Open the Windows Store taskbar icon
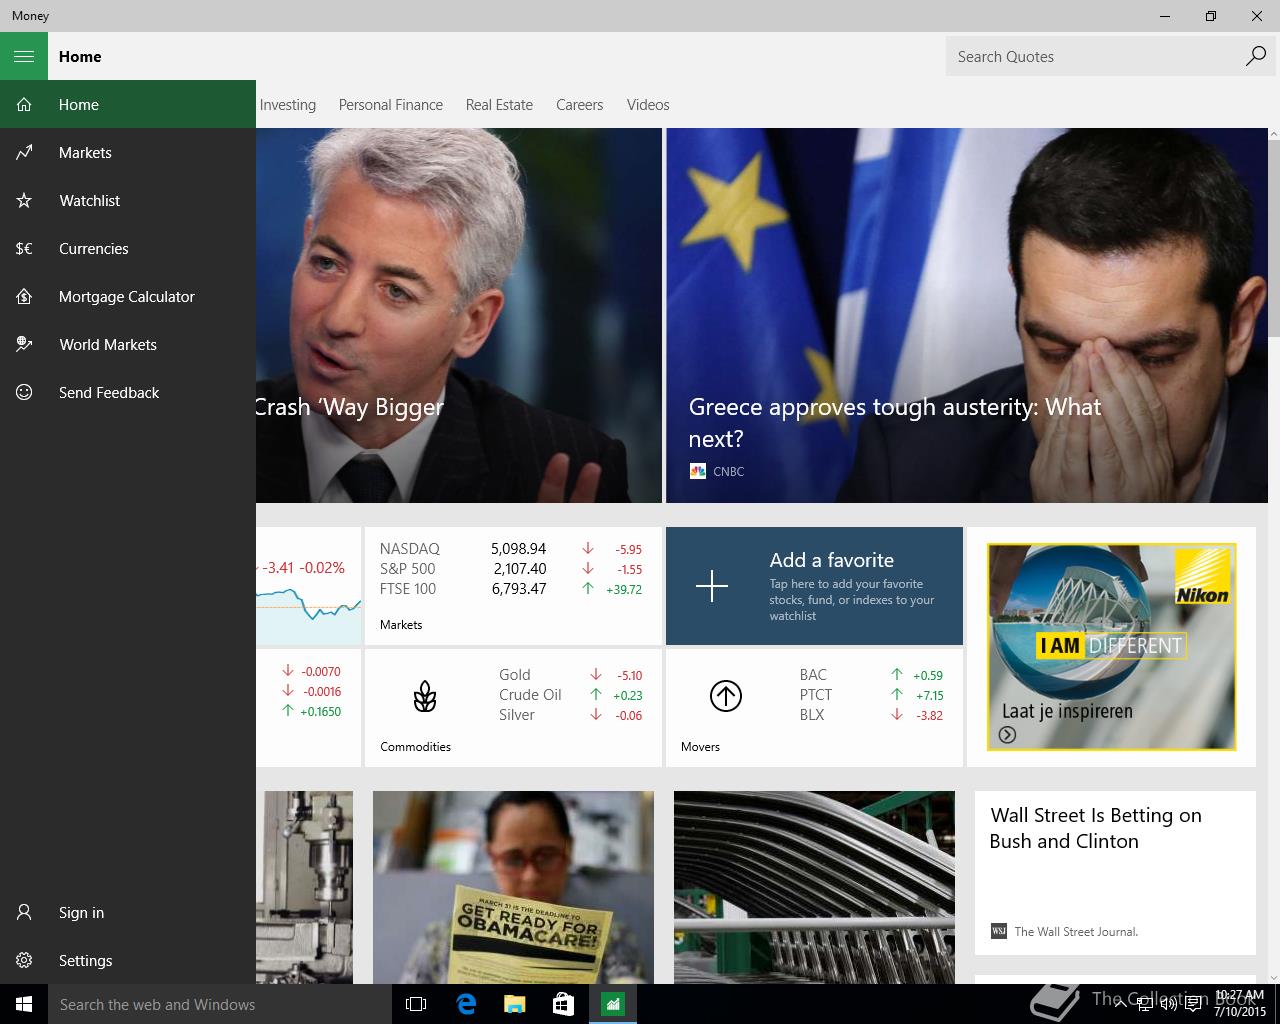The height and width of the screenshot is (1024, 1280). coord(563,1004)
